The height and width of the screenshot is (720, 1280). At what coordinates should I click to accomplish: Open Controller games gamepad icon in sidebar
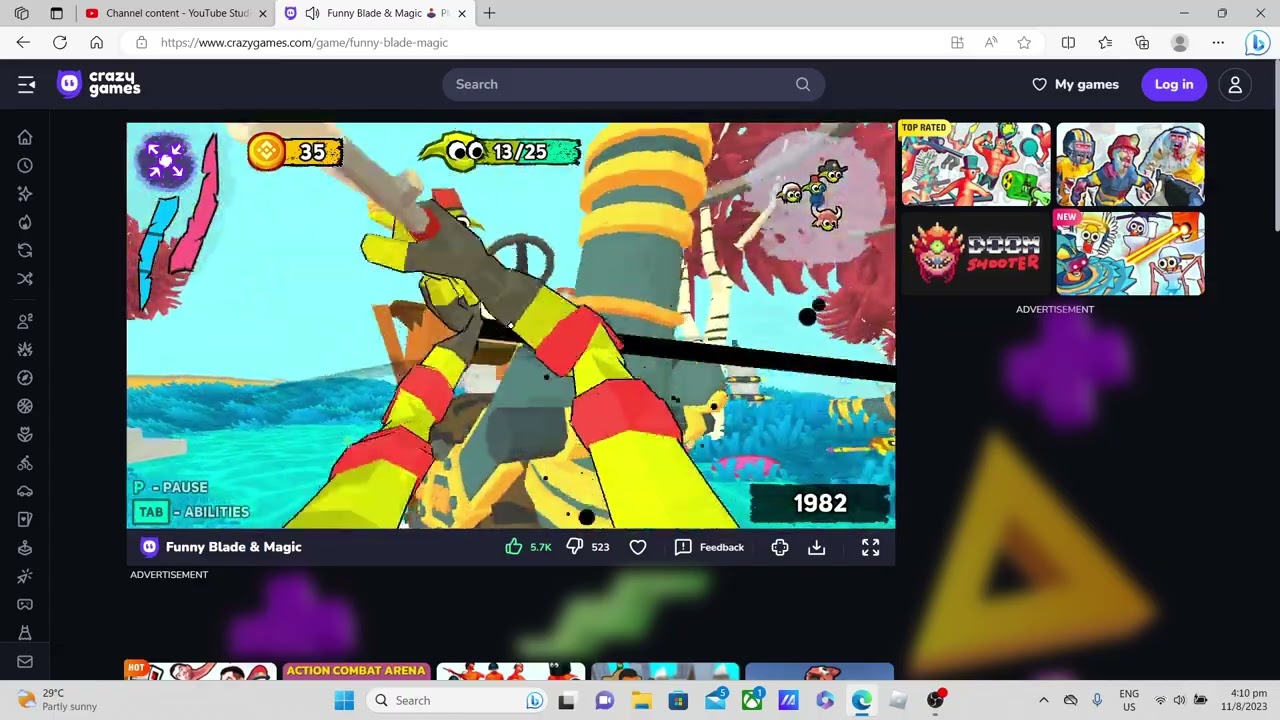[x=25, y=604]
